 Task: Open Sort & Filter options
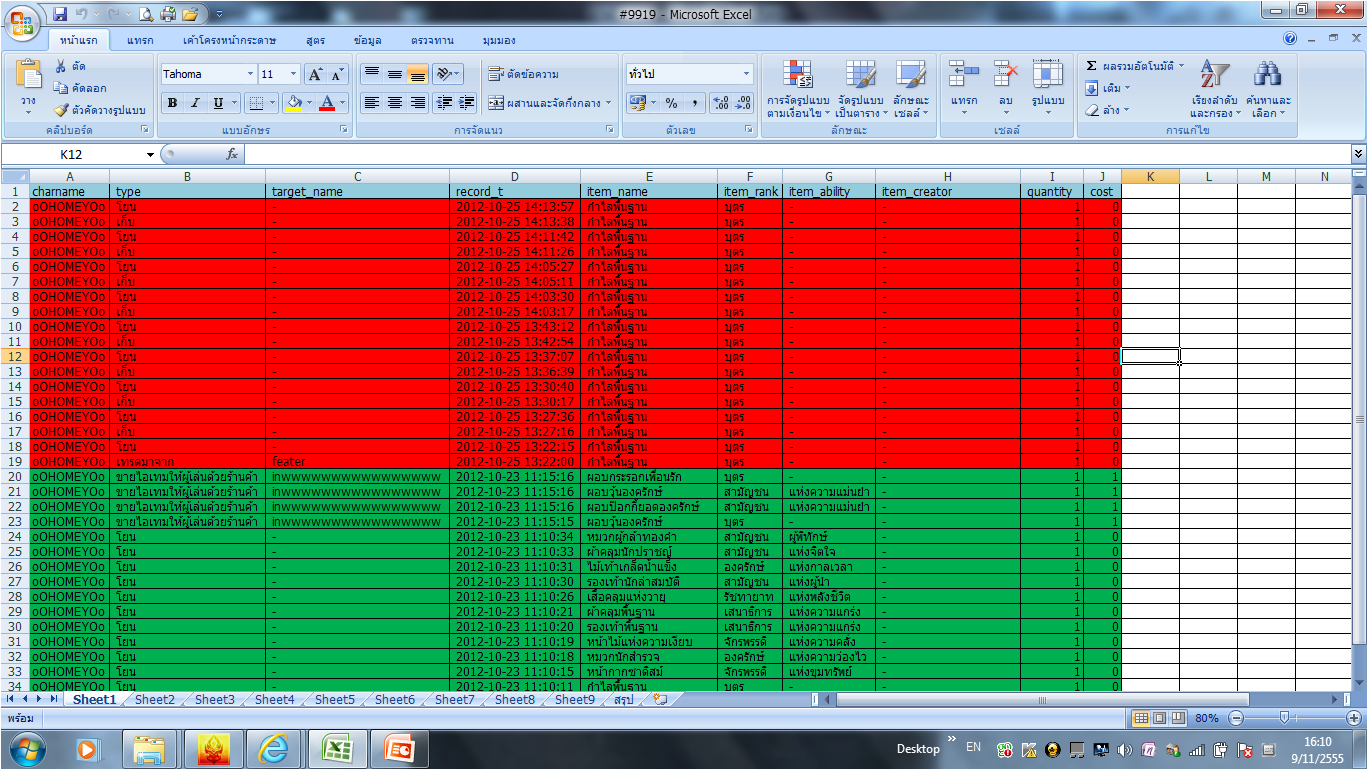click(x=1214, y=90)
